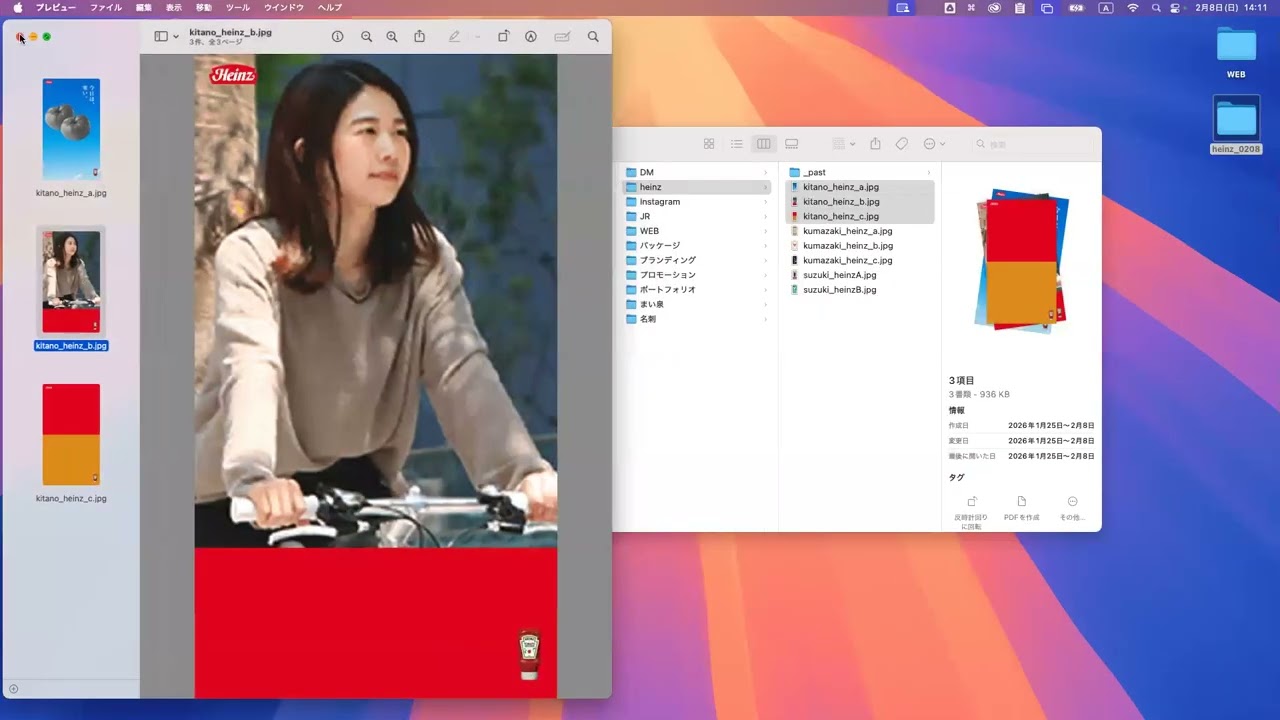This screenshot has height=720, width=1280.
Task: Open the form filling toolbar icon
Action: pos(562,36)
